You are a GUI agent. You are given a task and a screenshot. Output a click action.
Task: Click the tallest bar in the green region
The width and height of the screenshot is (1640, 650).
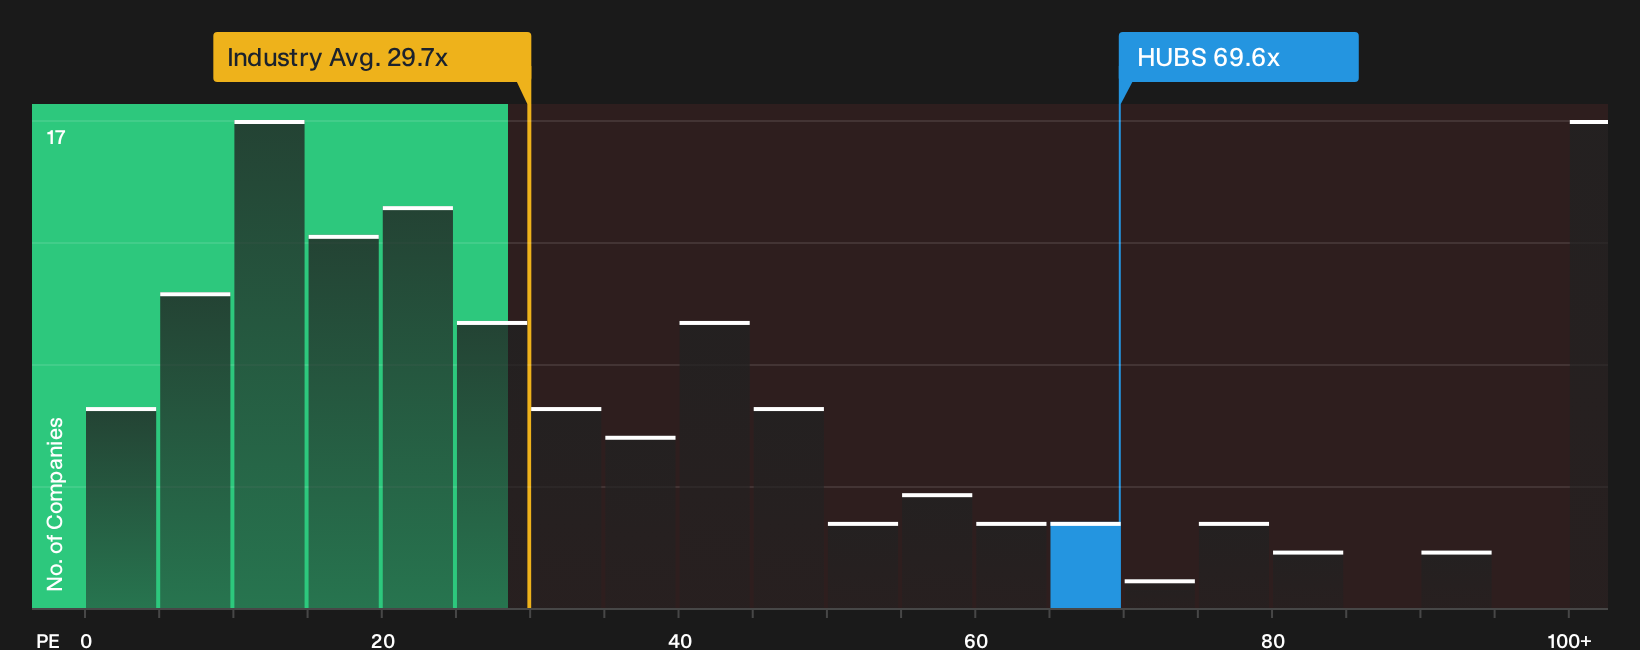pos(269,365)
